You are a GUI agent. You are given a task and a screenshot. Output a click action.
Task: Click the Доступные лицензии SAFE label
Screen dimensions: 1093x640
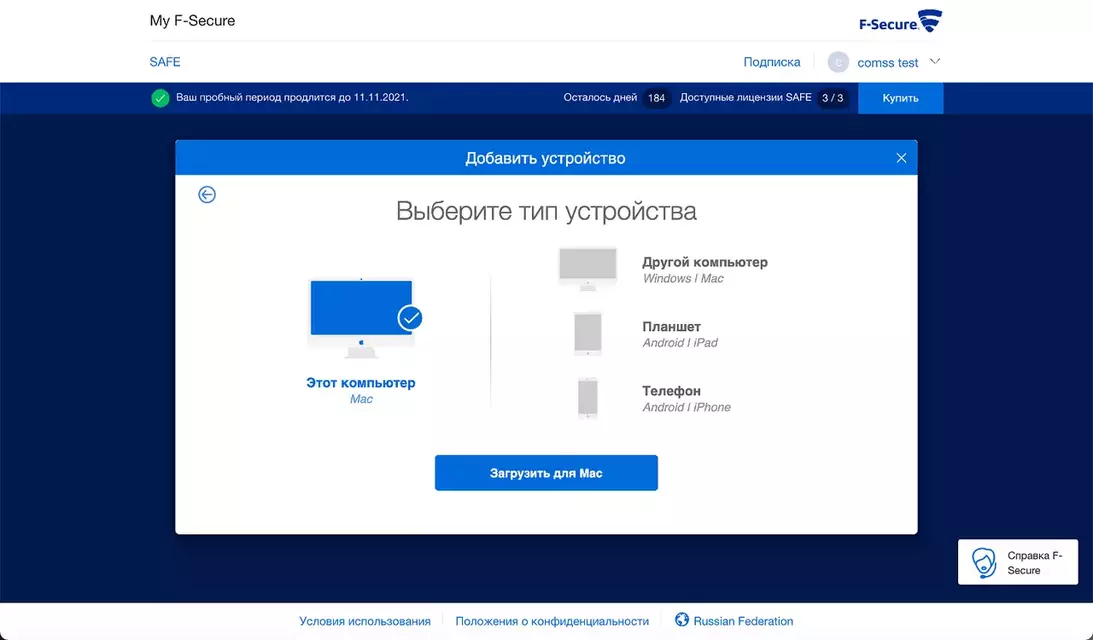[x=745, y=98]
